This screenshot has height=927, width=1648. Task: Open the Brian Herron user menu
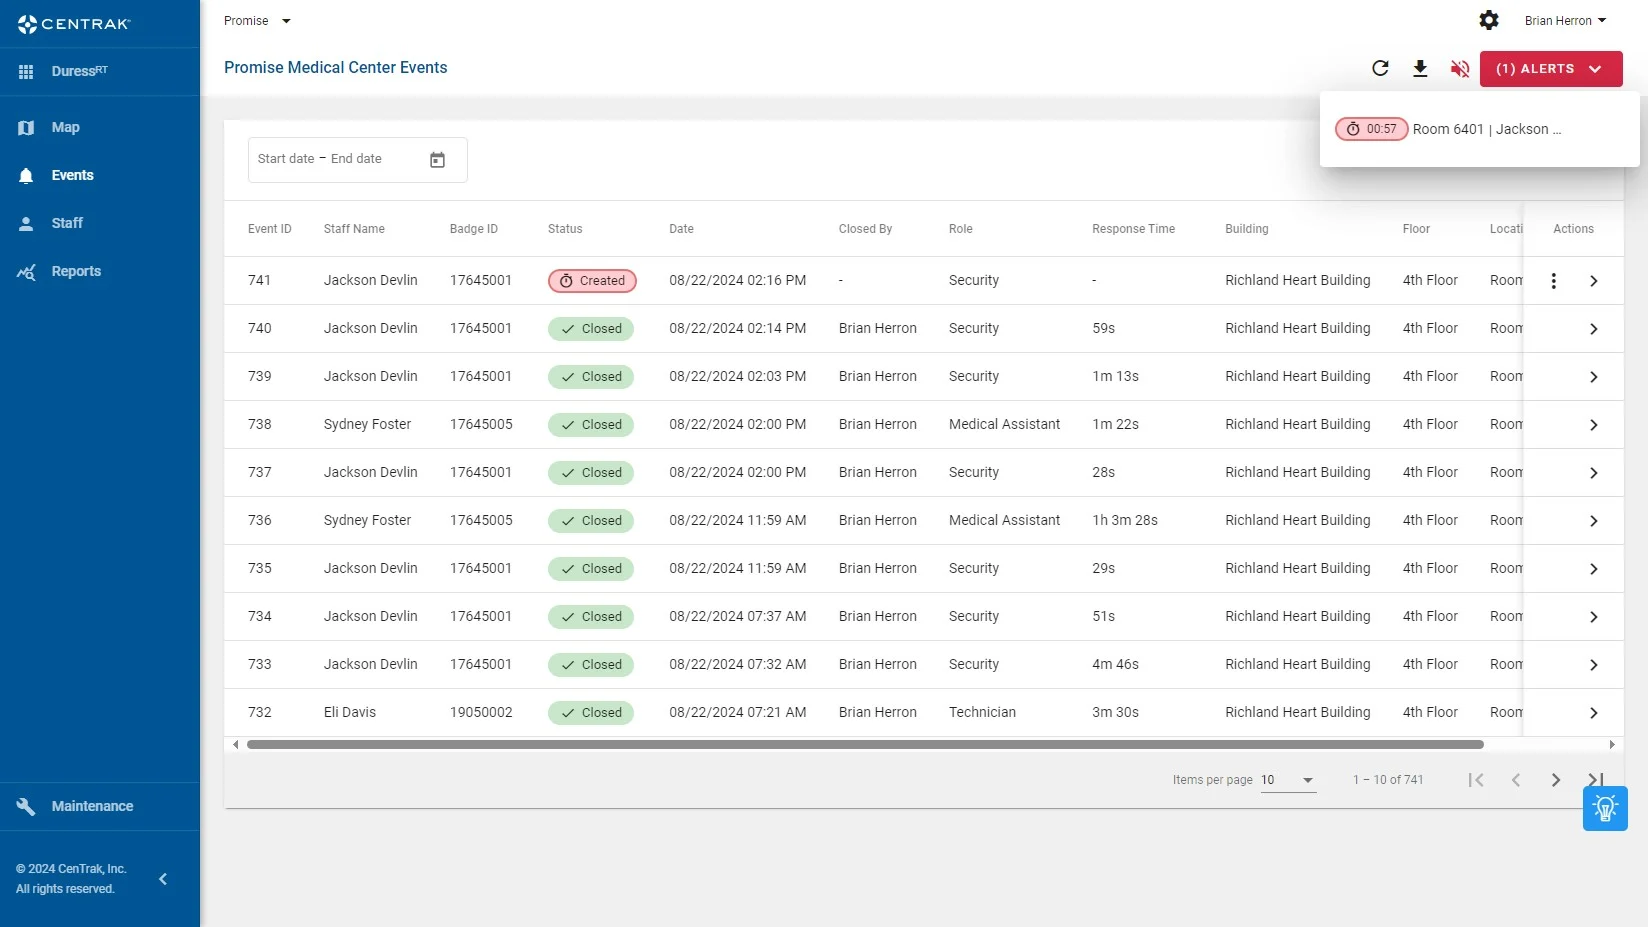(x=1565, y=21)
